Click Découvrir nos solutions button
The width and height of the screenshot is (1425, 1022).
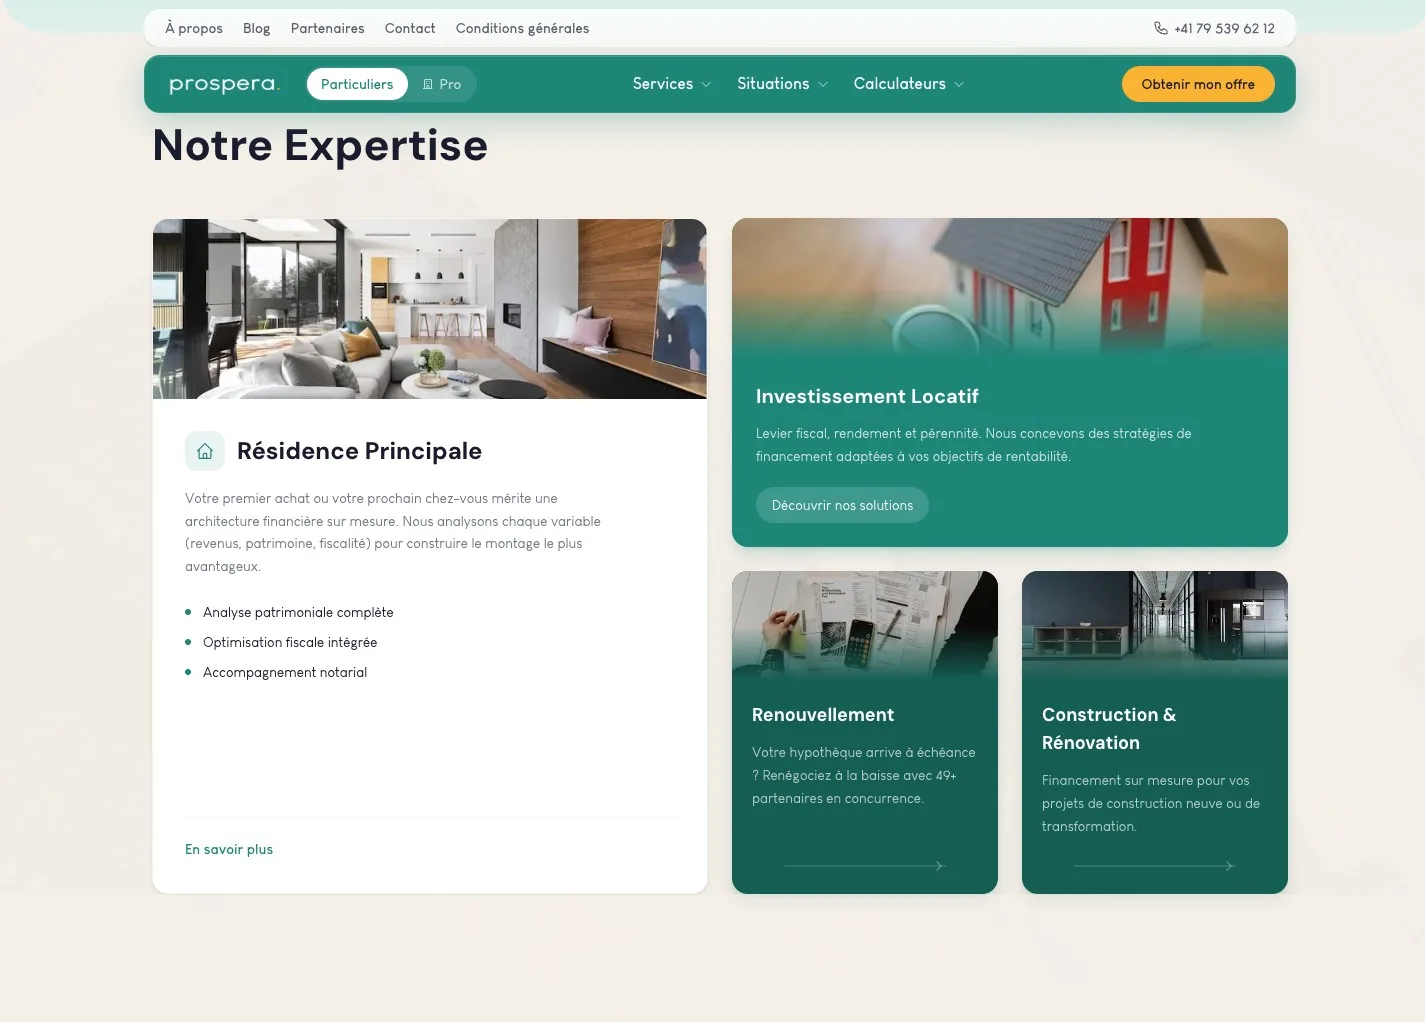click(842, 505)
